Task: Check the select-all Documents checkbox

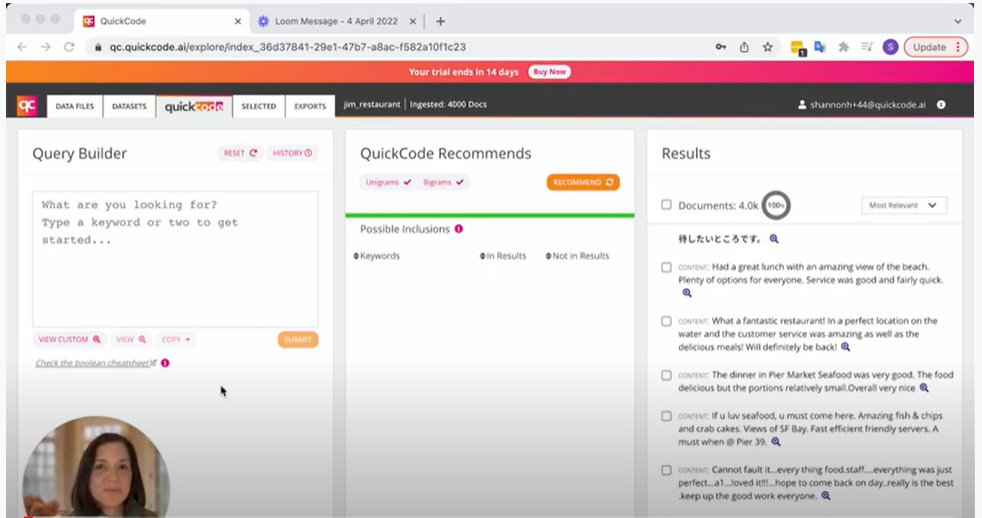Action: (666, 205)
